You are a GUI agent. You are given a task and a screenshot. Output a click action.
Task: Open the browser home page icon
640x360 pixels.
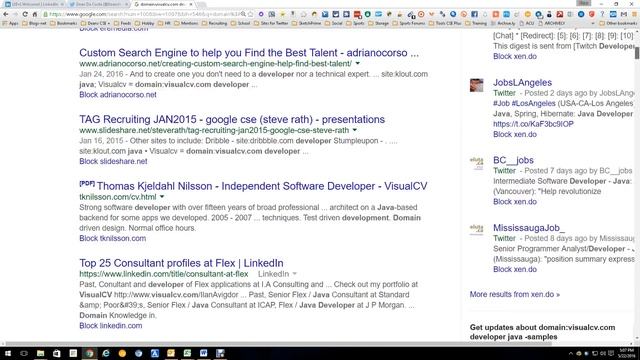coord(35,14)
